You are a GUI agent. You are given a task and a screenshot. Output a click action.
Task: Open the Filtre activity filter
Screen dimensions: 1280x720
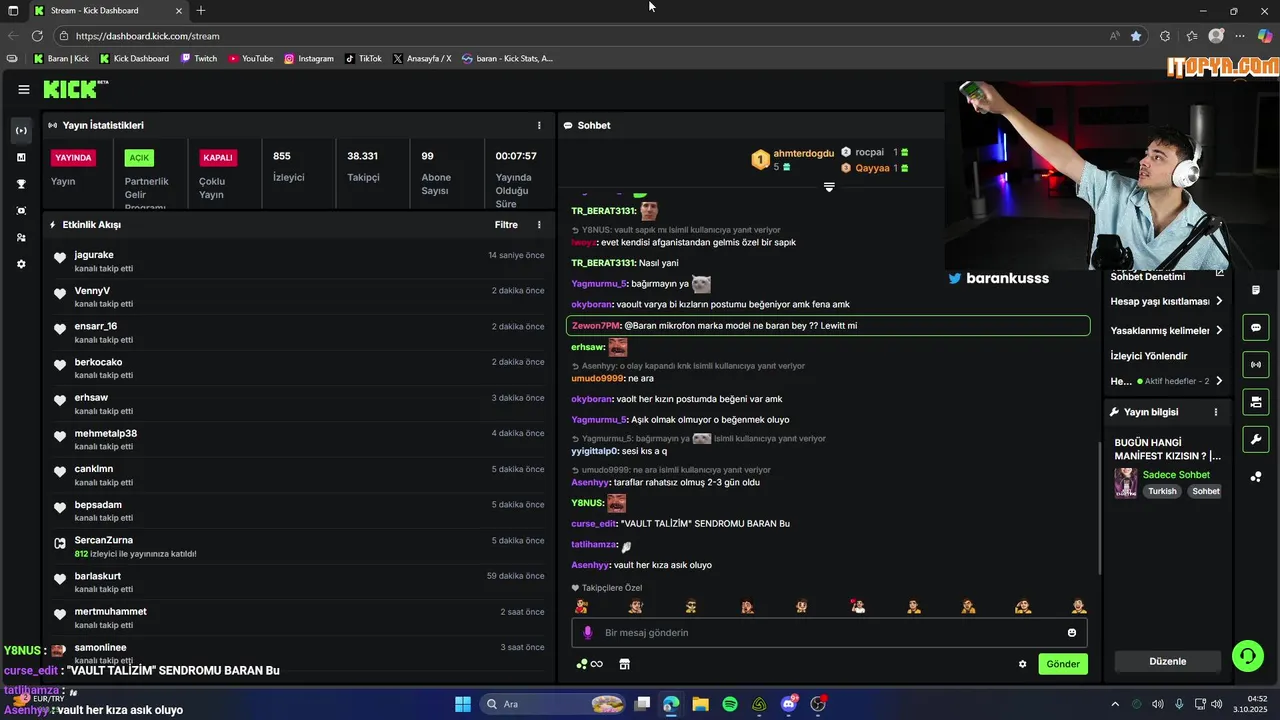[506, 225]
